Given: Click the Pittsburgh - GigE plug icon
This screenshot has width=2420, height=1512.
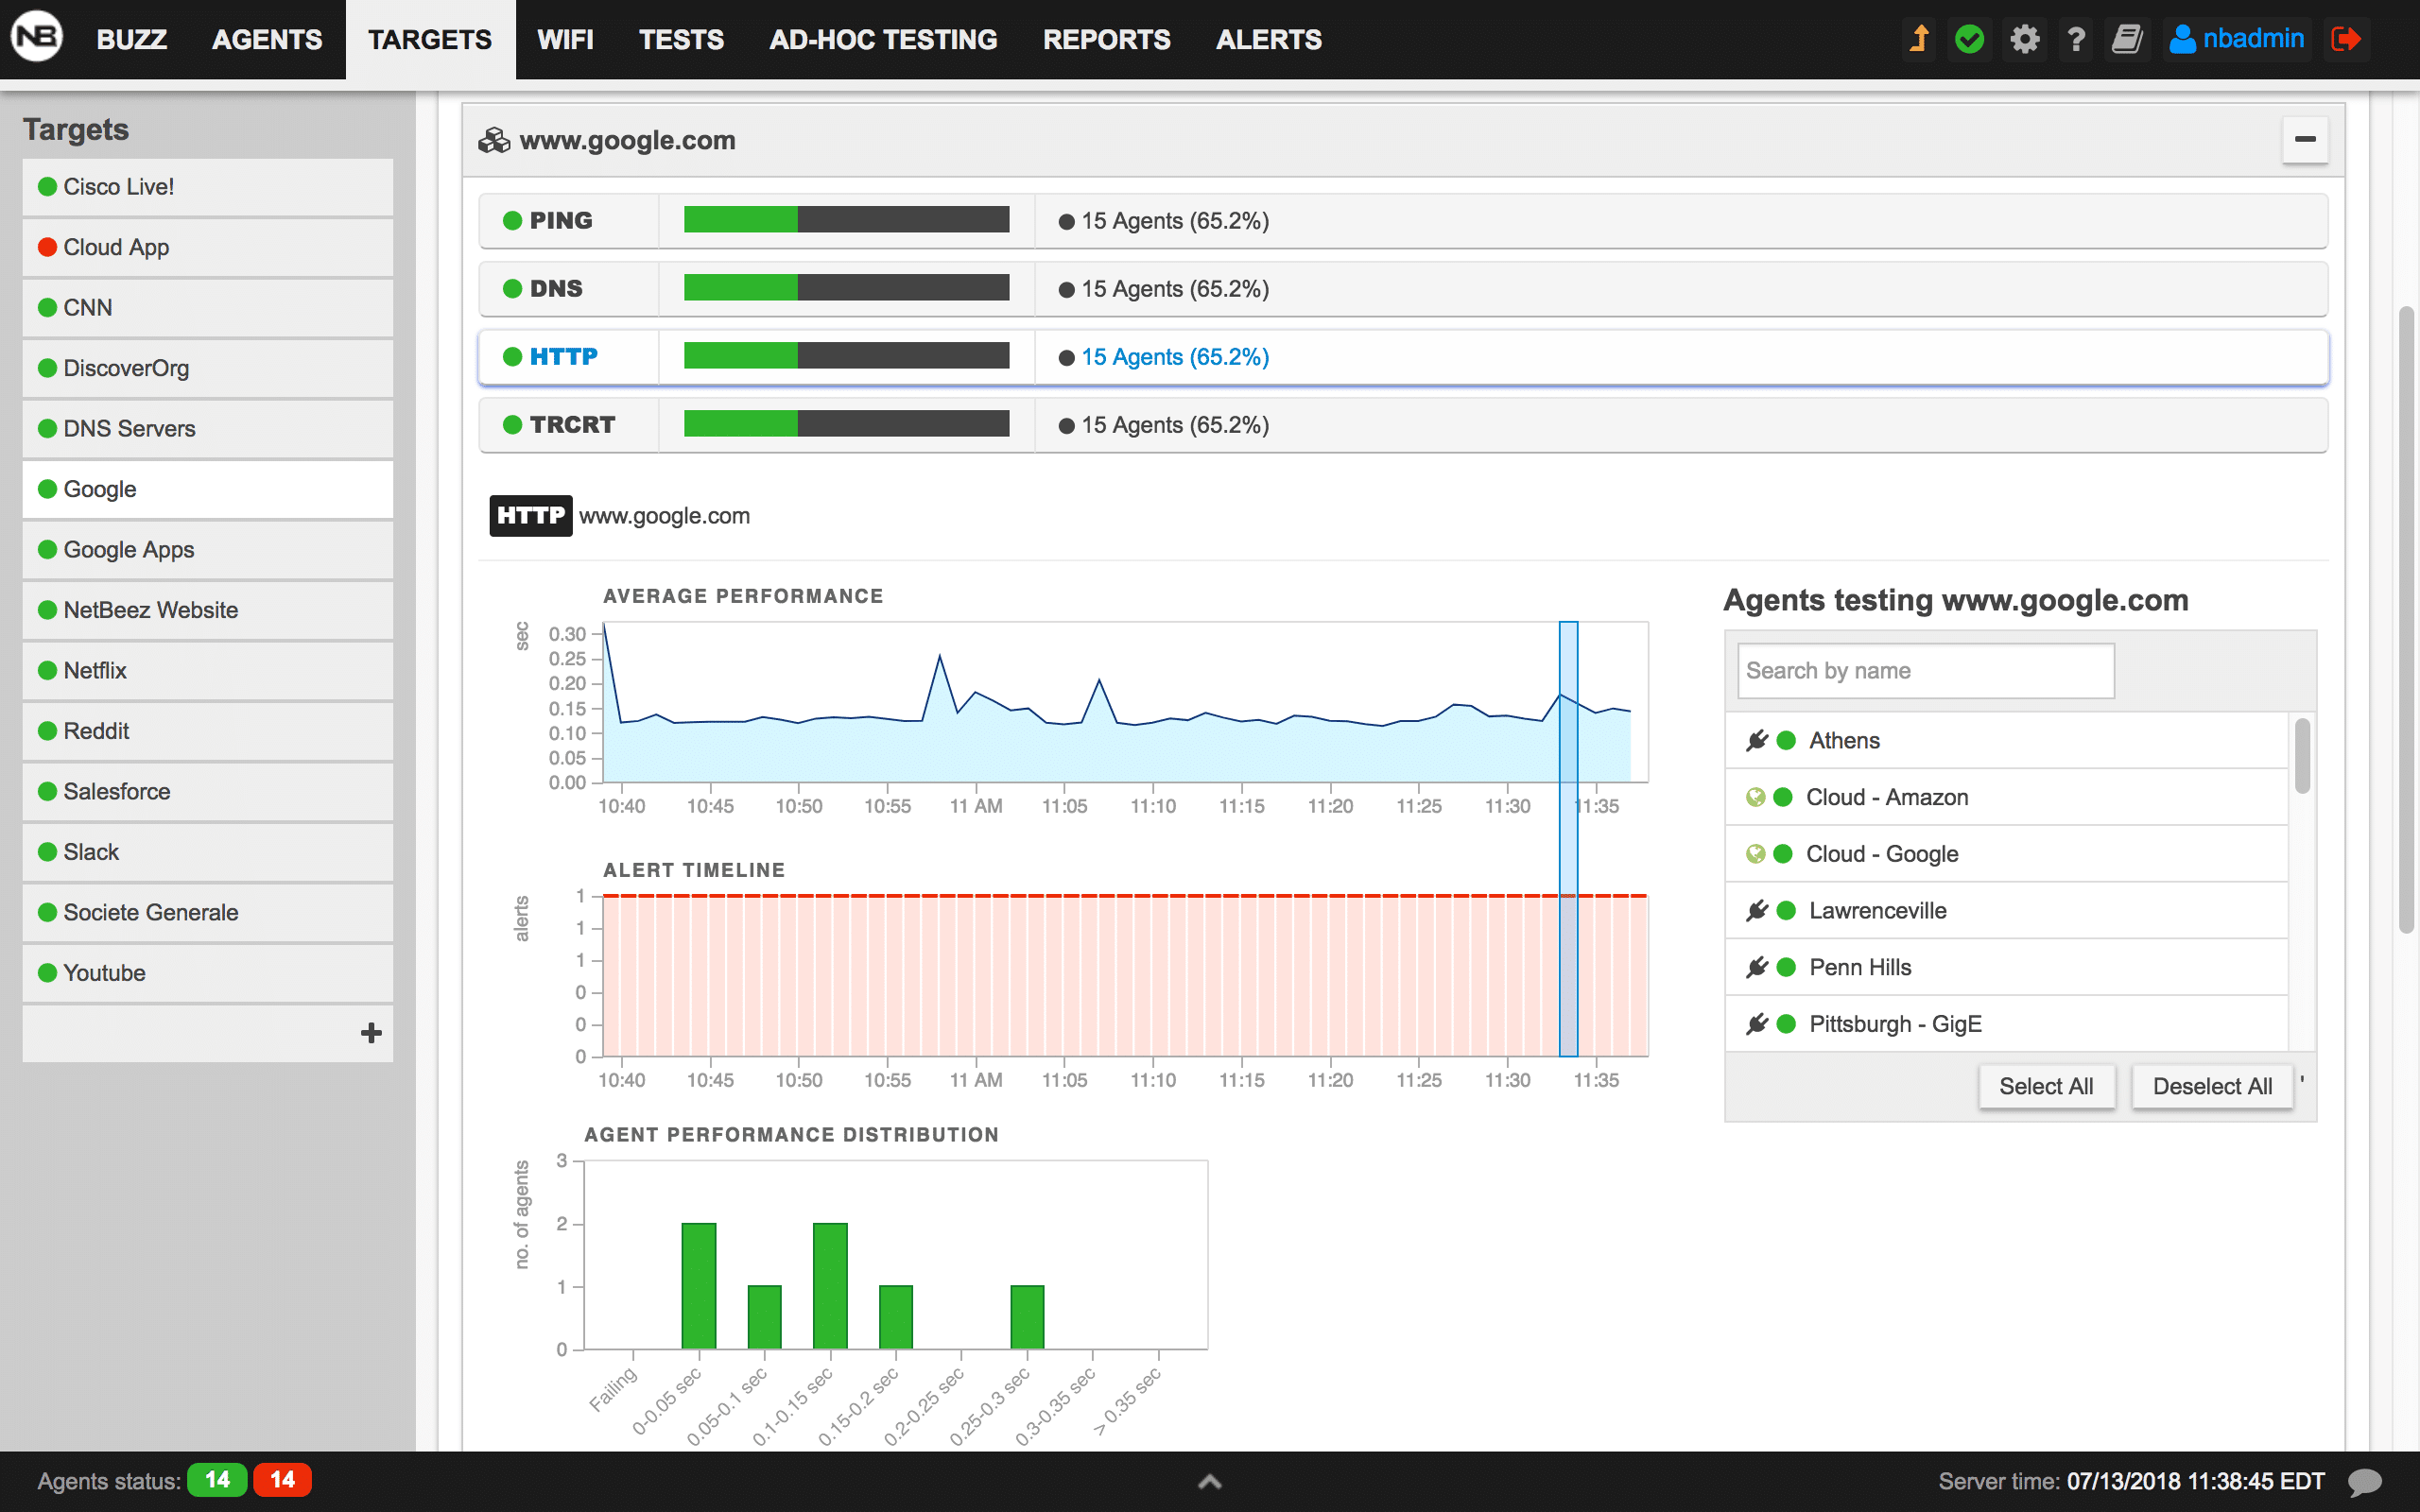Looking at the screenshot, I should pyautogui.click(x=1757, y=1024).
